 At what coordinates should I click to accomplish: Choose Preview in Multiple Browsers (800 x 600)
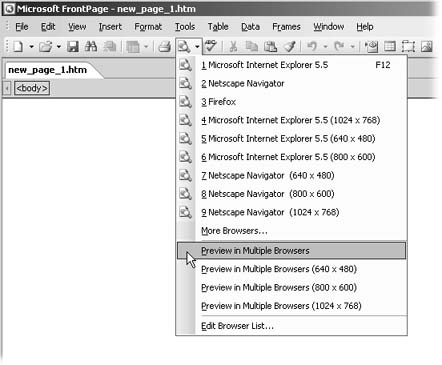pos(291,287)
